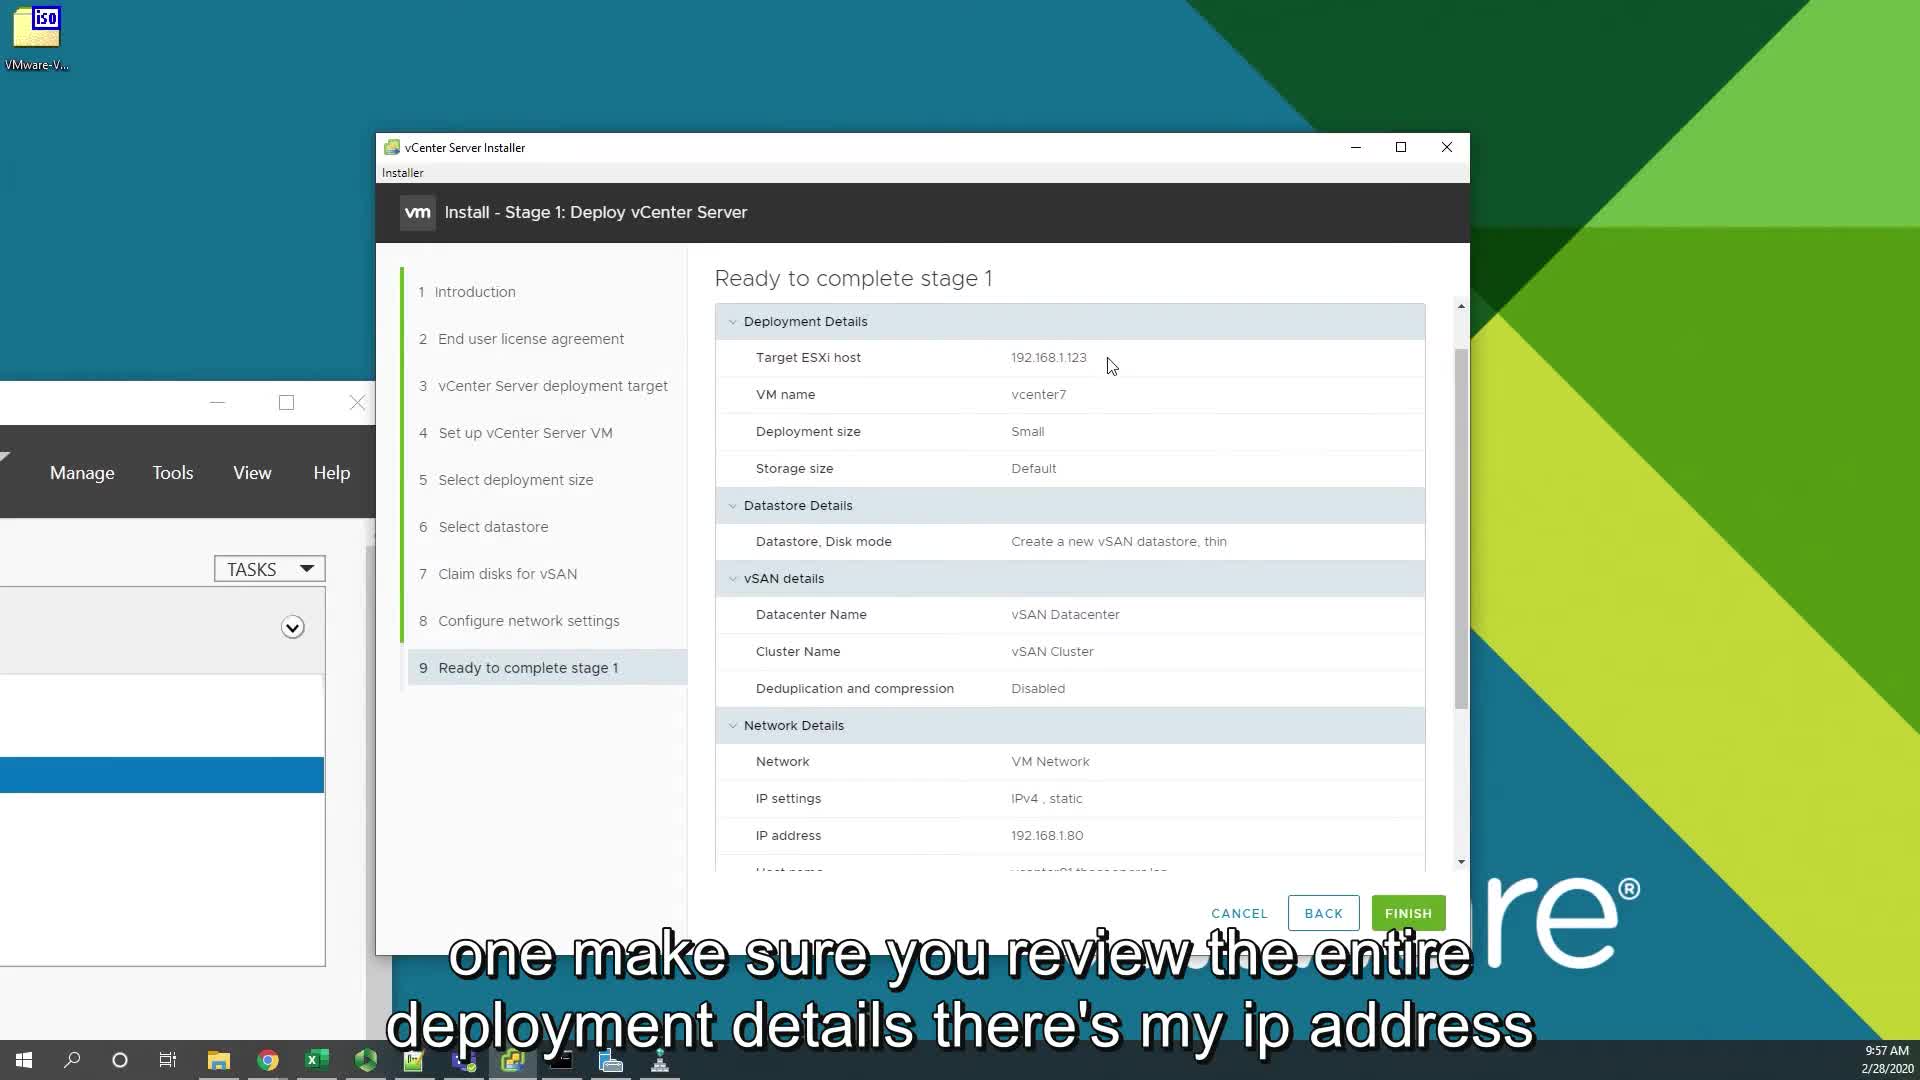Open taskbar search
This screenshot has height=1080, width=1920.
tap(72, 1060)
